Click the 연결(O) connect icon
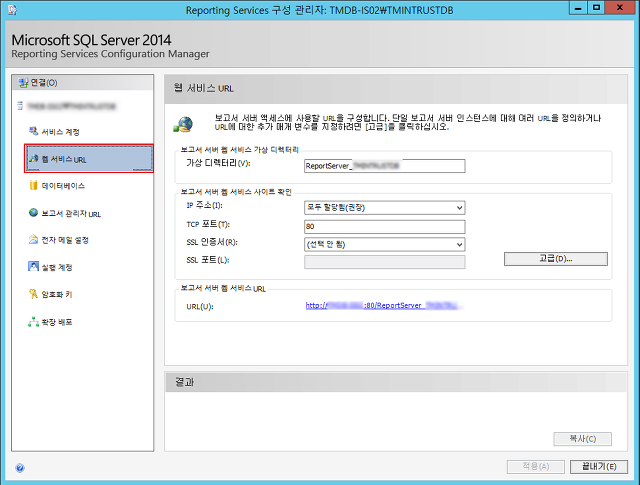The width and height of the screenshot is (640, 485). (23, 82)
